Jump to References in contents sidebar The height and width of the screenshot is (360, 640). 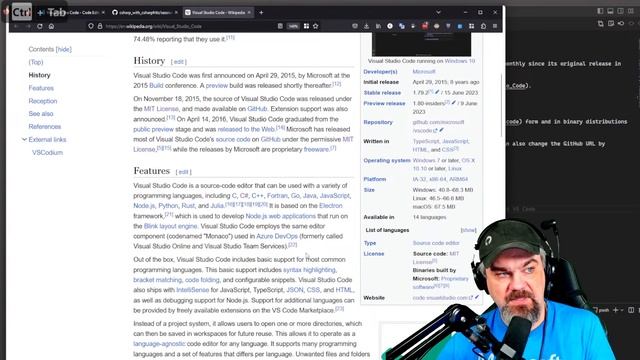(x=44, y=127)
